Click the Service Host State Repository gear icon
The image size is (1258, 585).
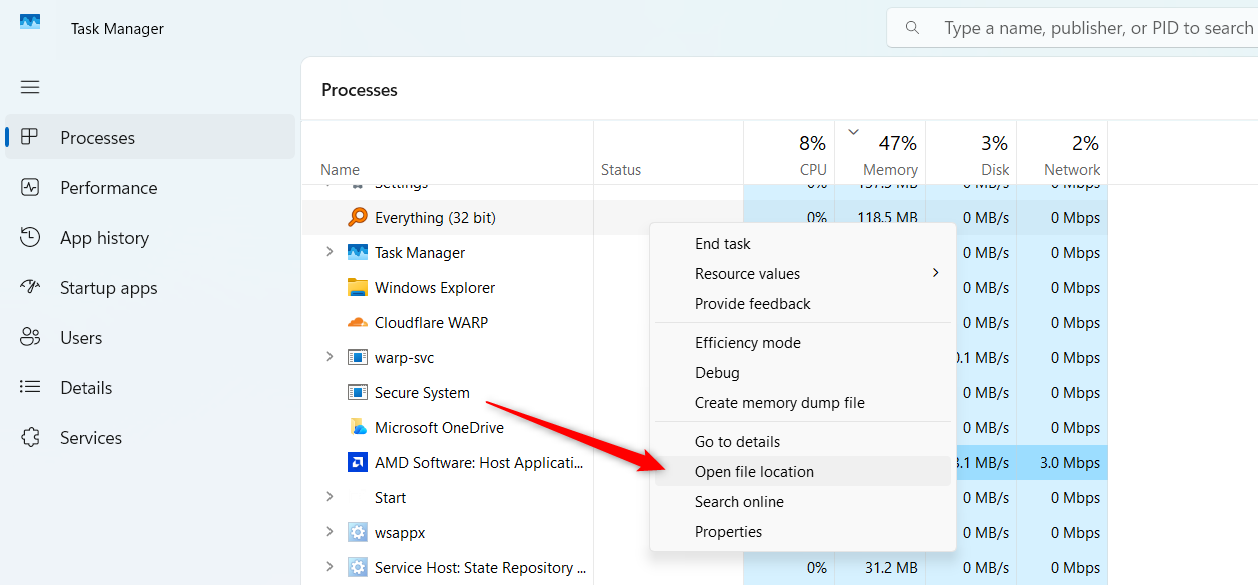(x=358, y=567)
